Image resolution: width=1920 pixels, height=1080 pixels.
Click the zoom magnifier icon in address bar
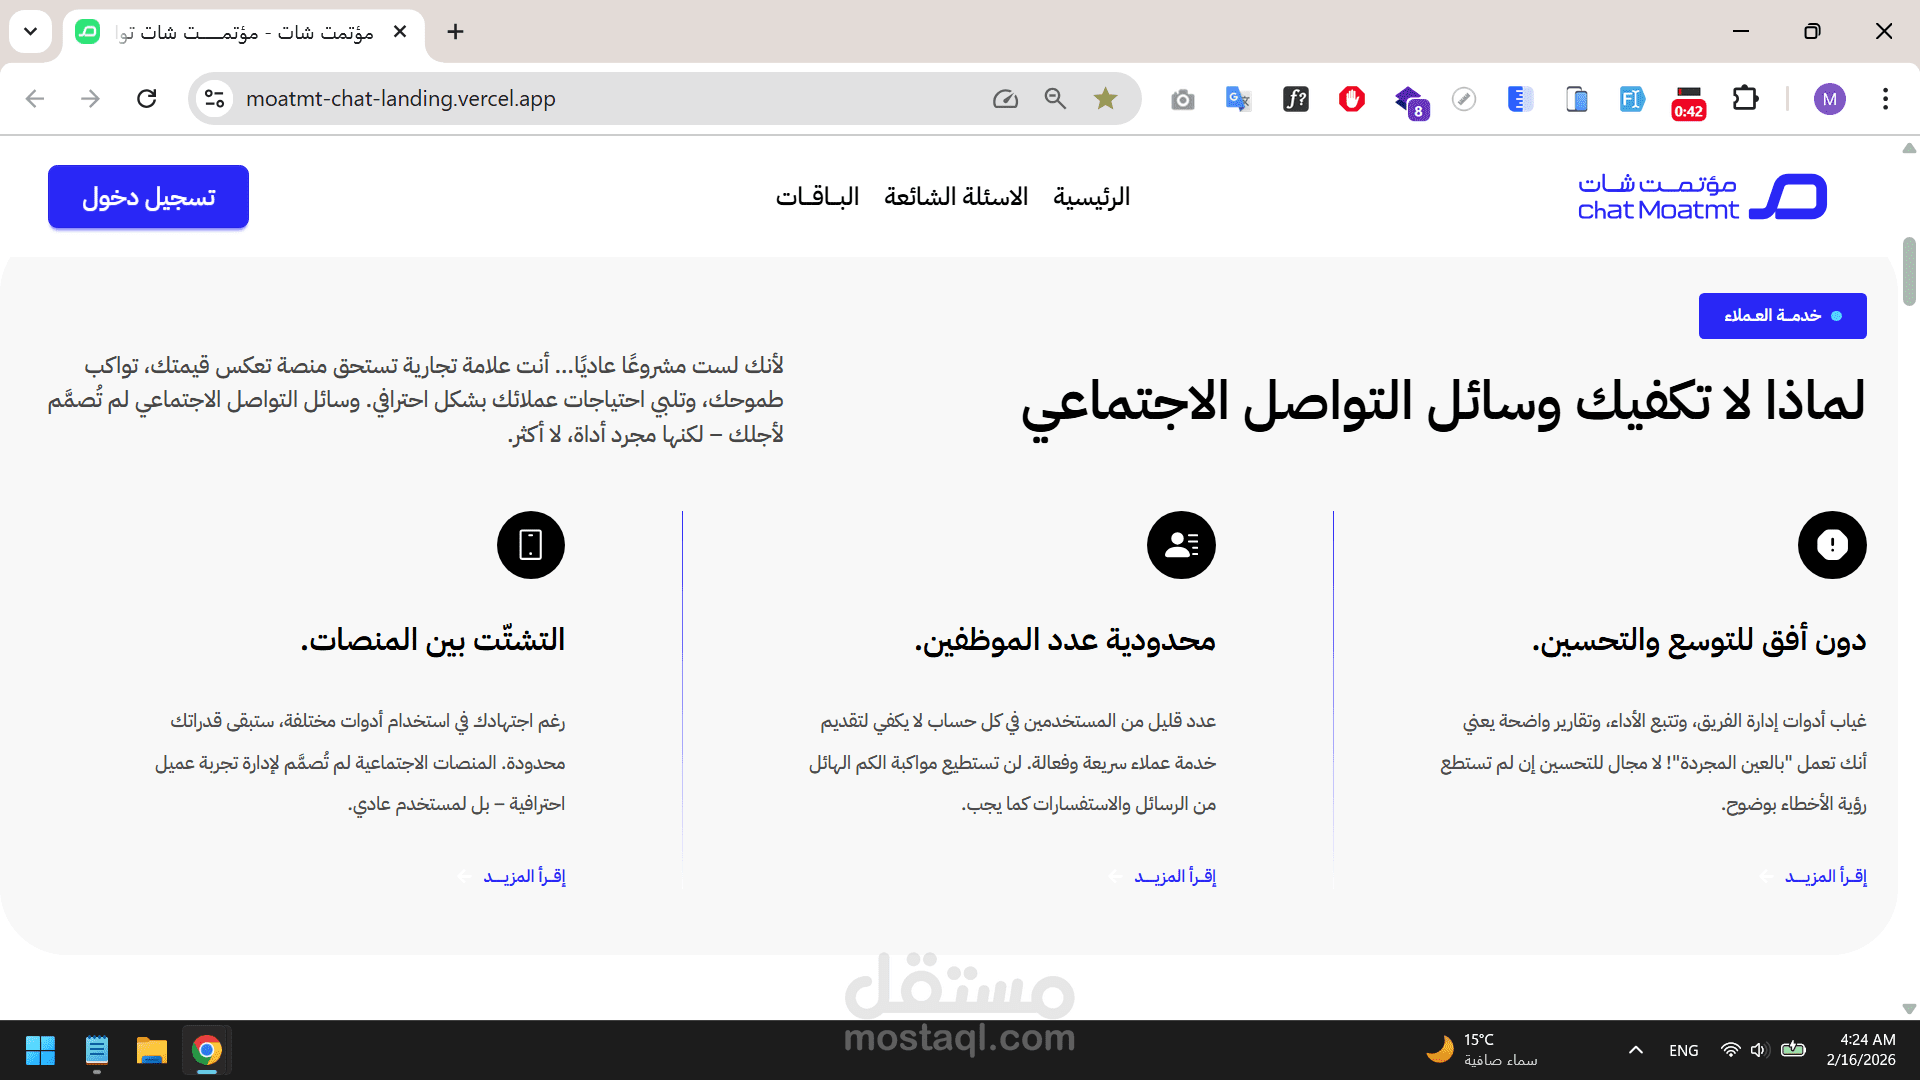[1055, 98]
